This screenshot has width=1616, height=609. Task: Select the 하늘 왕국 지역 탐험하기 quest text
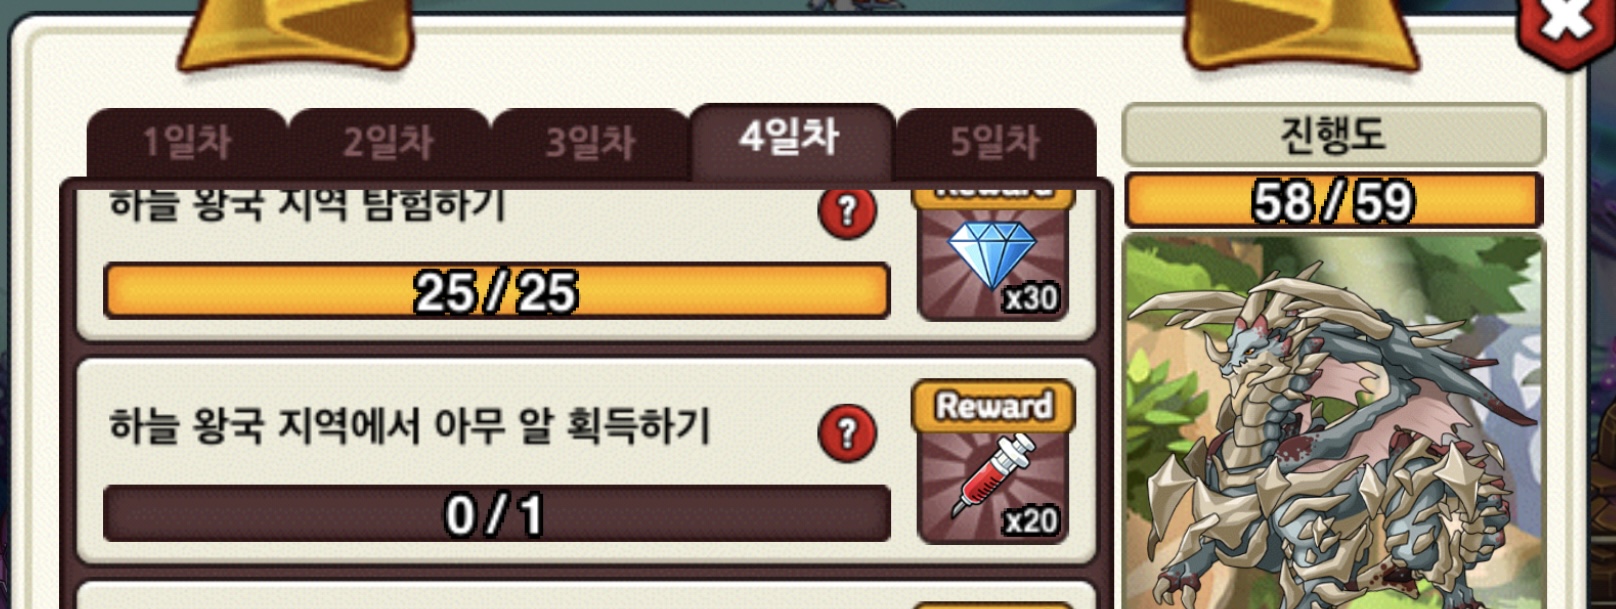click(307, 206)
